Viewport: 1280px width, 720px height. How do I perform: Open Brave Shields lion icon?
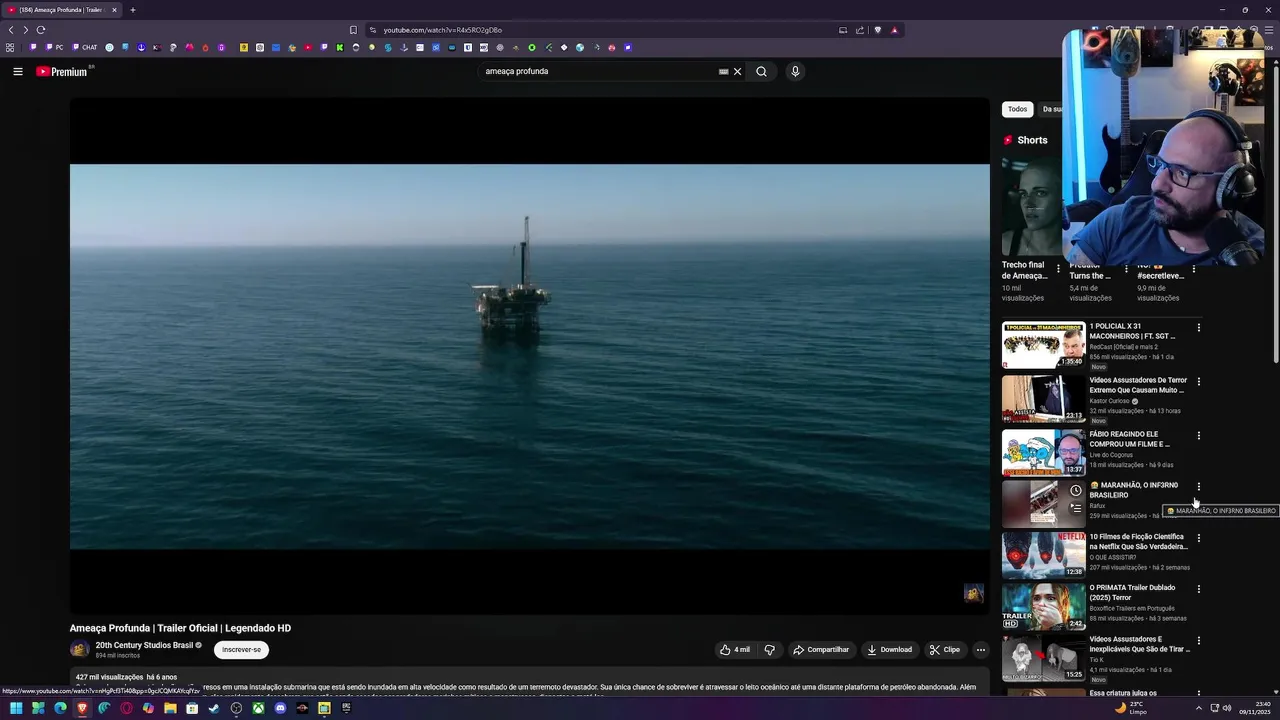pos(878,30)
